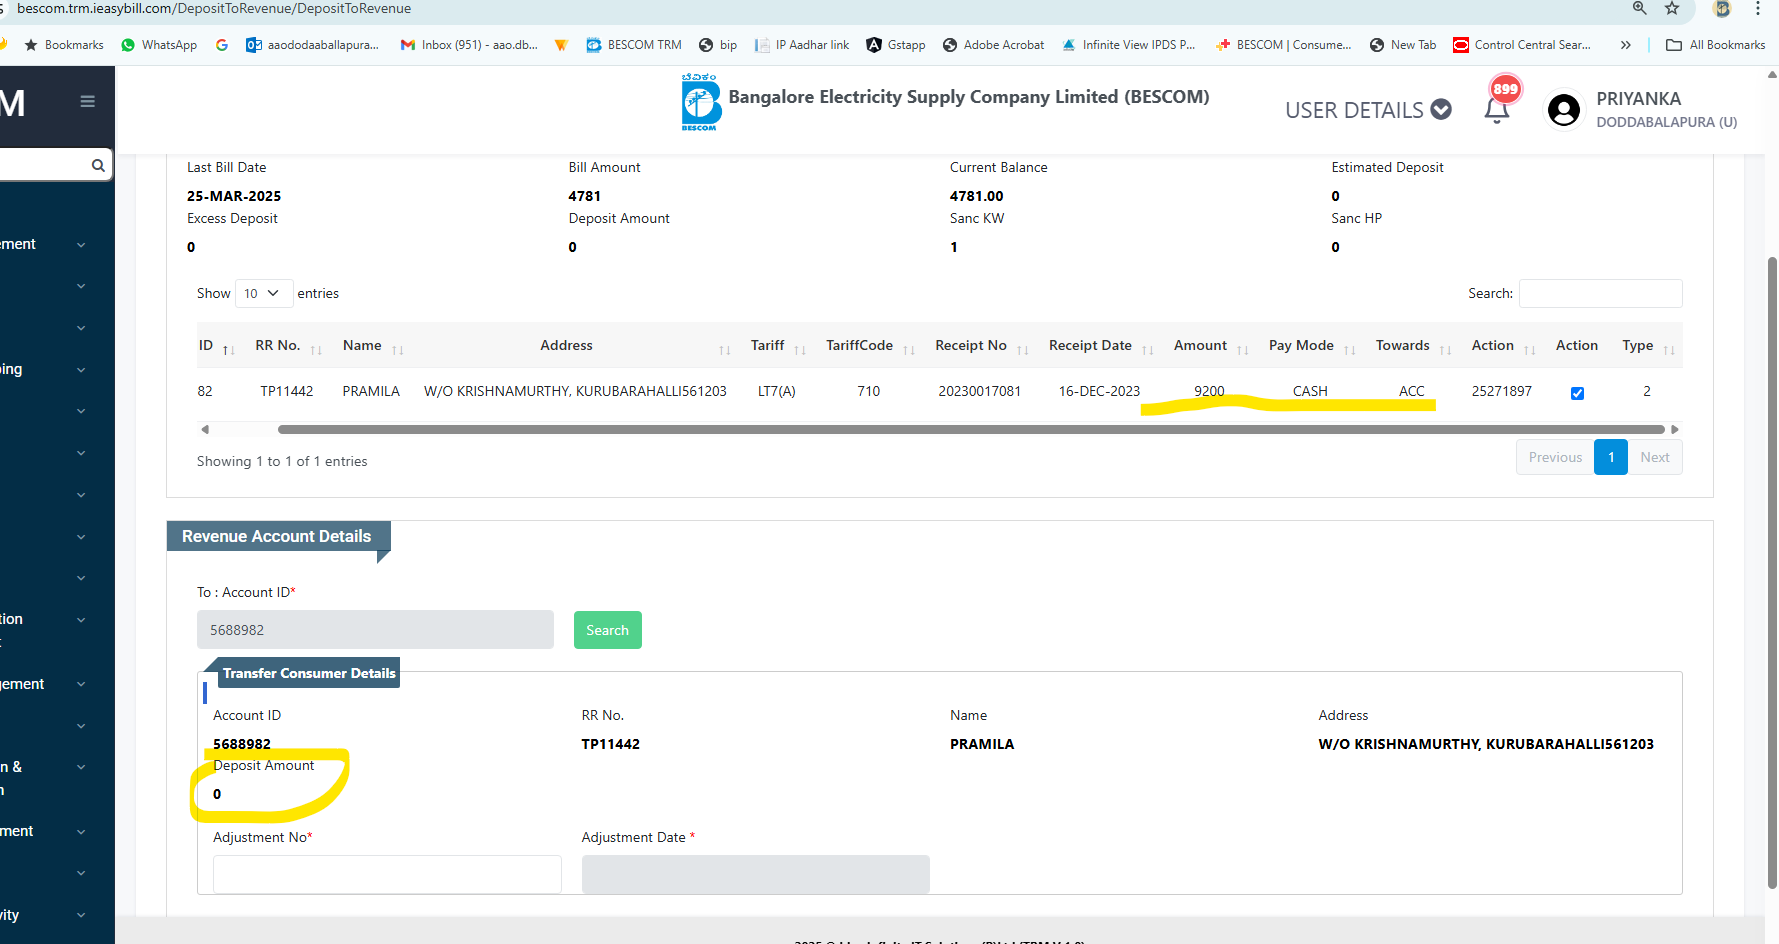This screenshot has width=1779, height=944.
Task: Open the hamburger menu in sidebar
Action: pos(88,101)
